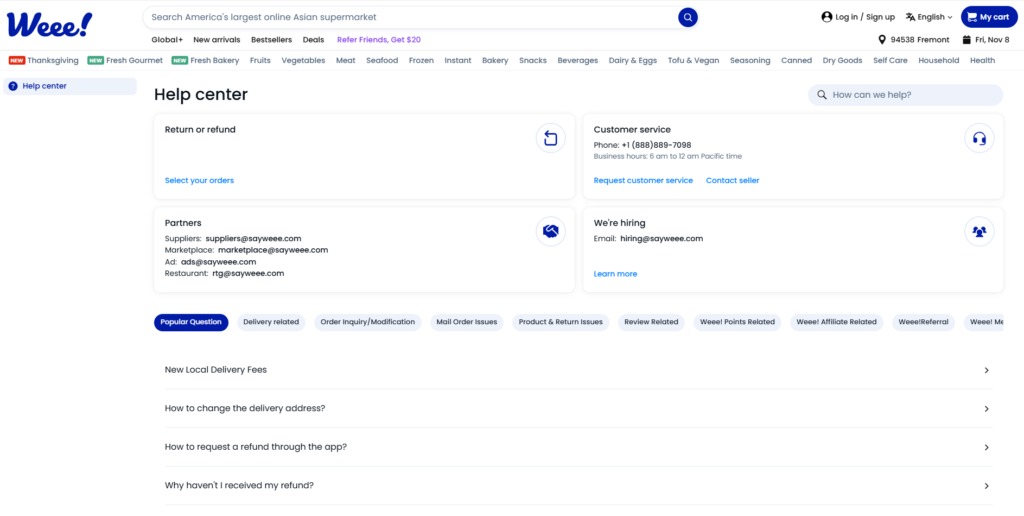This screenshot has height=516, width=1024.
Task: Select Help center in left sidebar
Action: coord(70,86)
